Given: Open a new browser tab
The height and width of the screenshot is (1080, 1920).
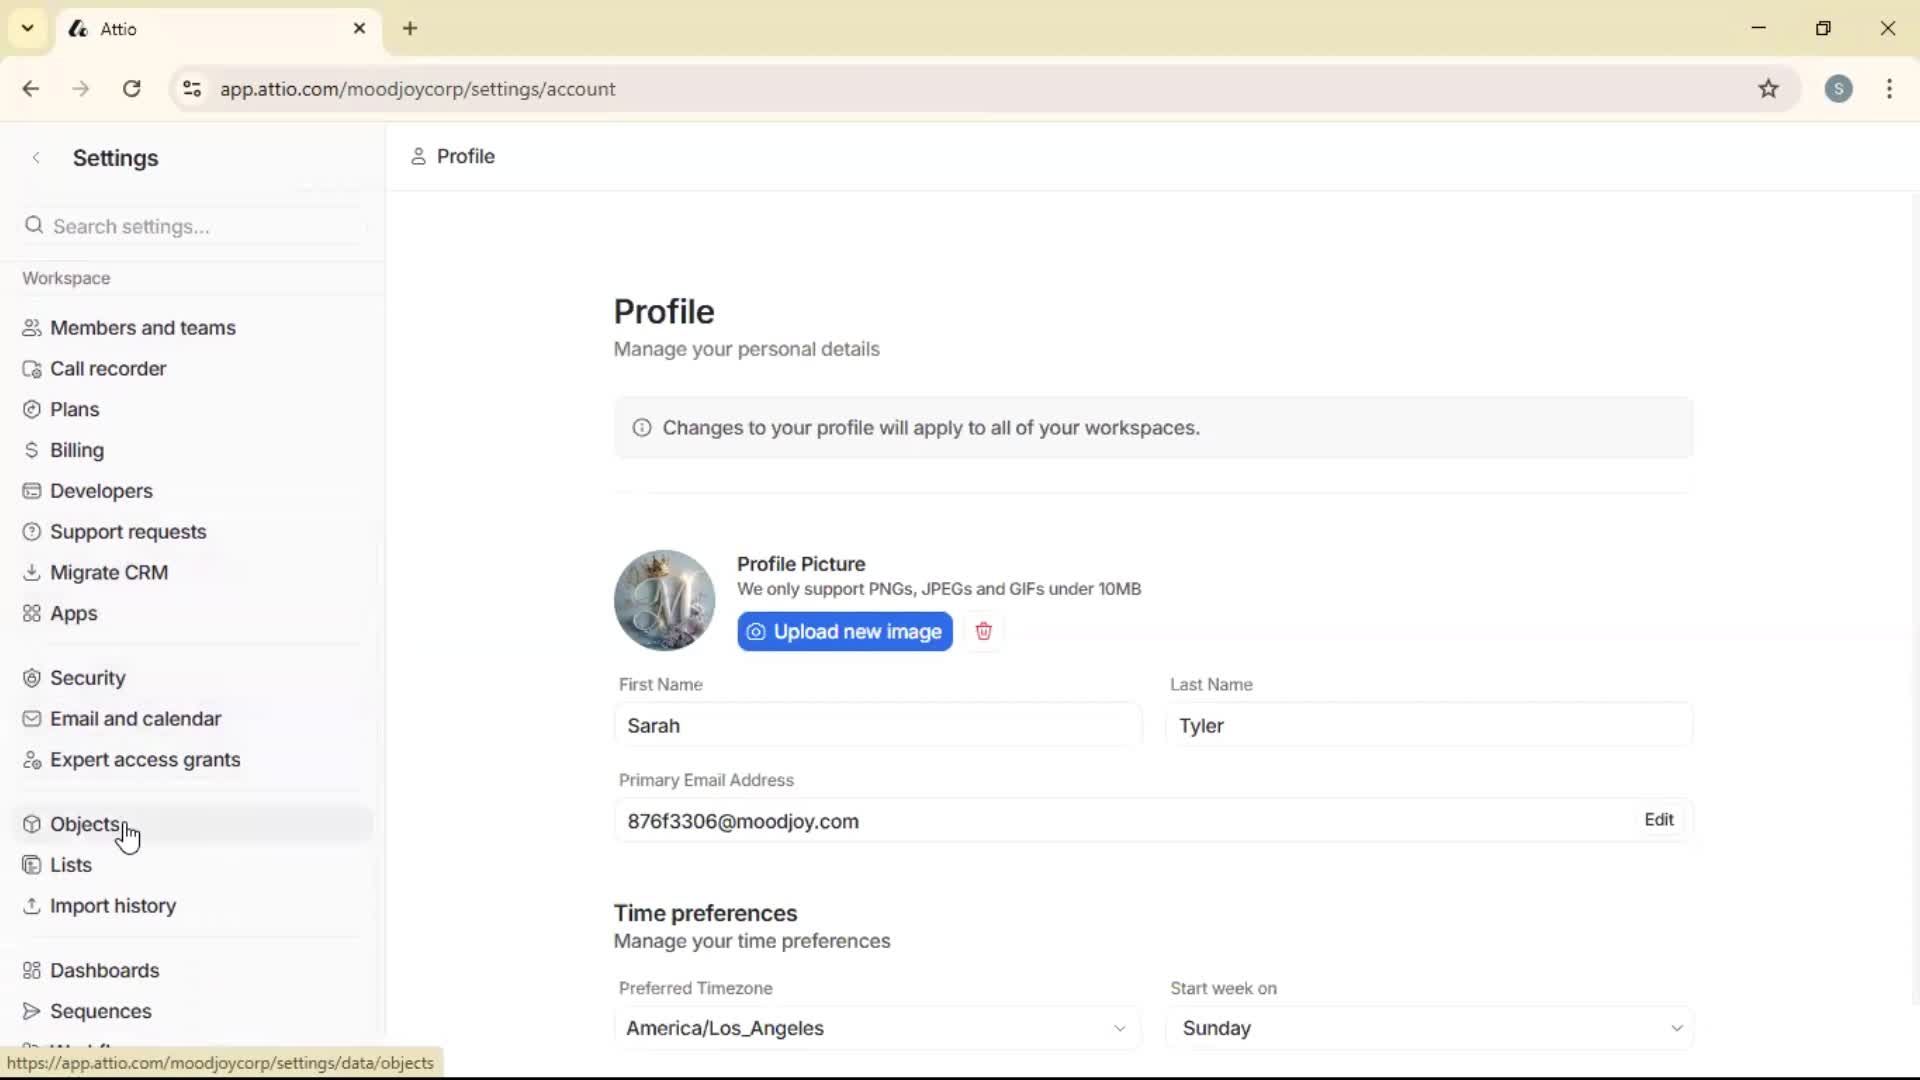Looking at the screenshot, I should pos(410,28).
